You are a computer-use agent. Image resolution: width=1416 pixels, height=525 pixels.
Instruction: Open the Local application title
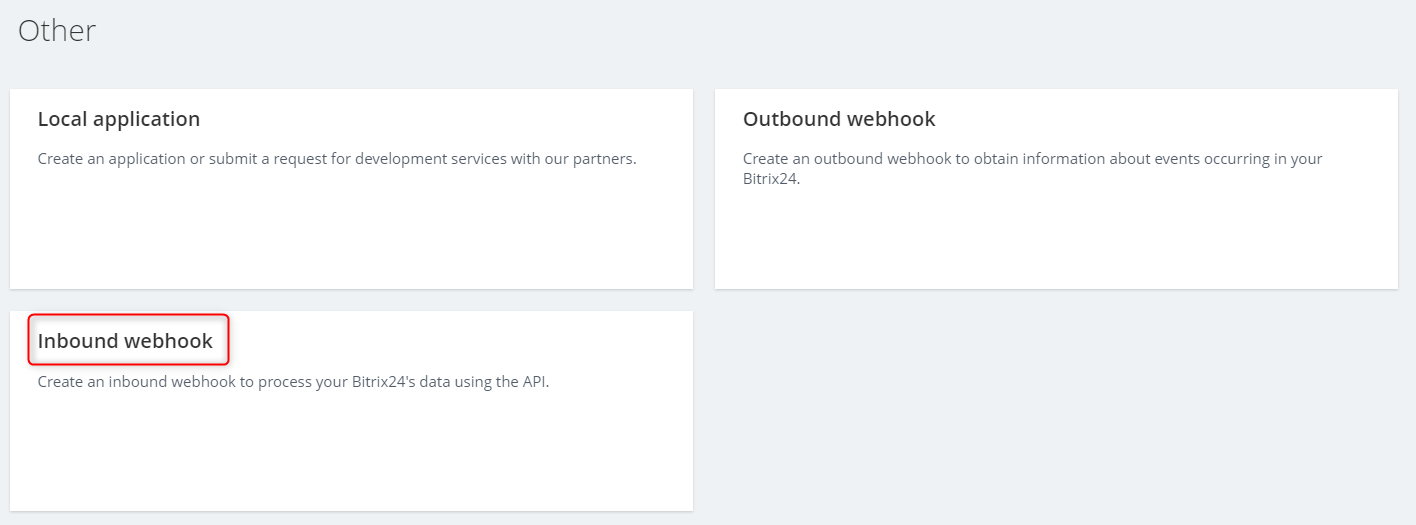[x=119, y=119]
